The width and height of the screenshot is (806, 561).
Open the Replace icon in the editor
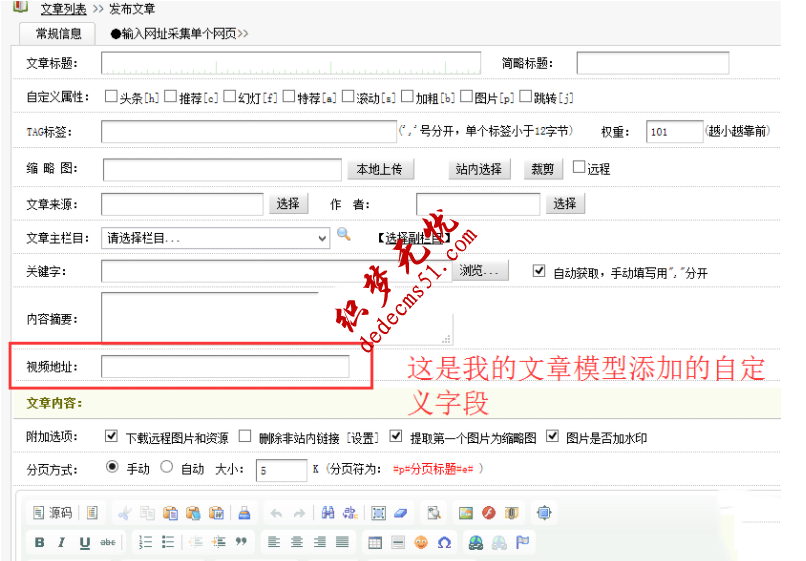click(351, 513)
